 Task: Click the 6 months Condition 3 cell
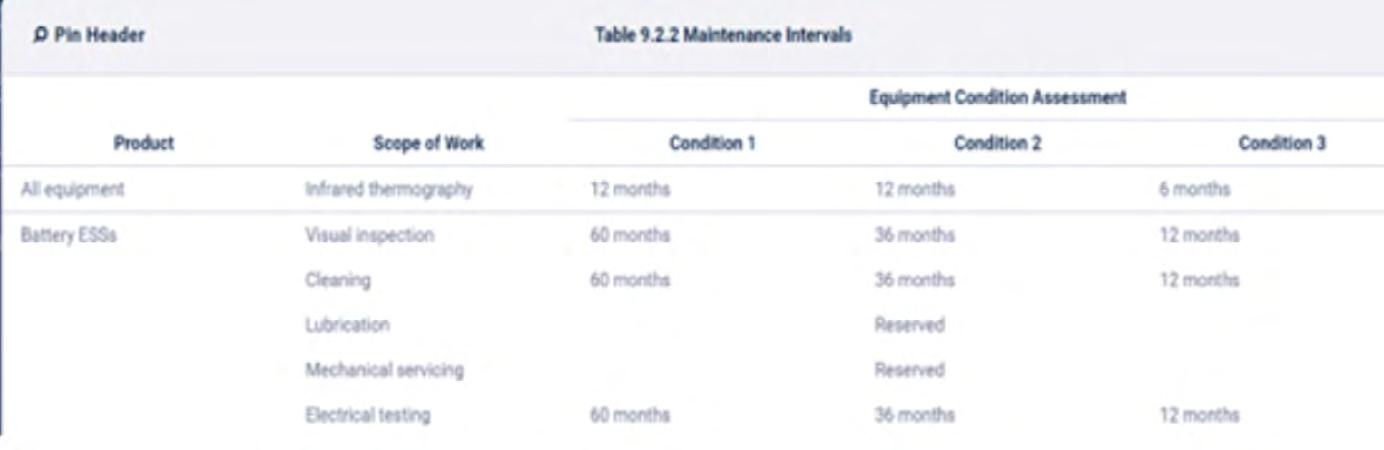[1195, 189]
